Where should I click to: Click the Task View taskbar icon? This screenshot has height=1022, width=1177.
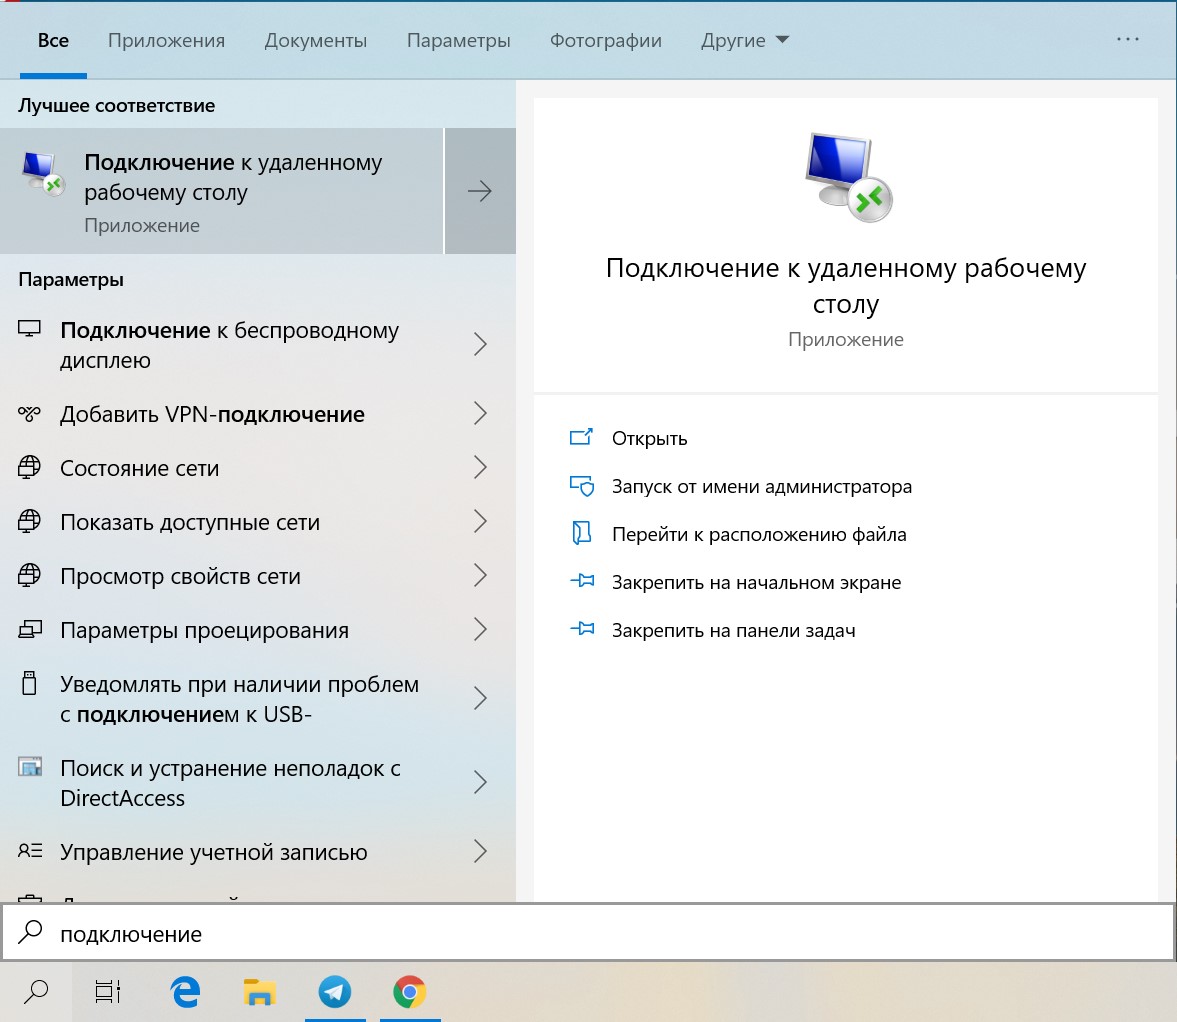coord(108,991)
